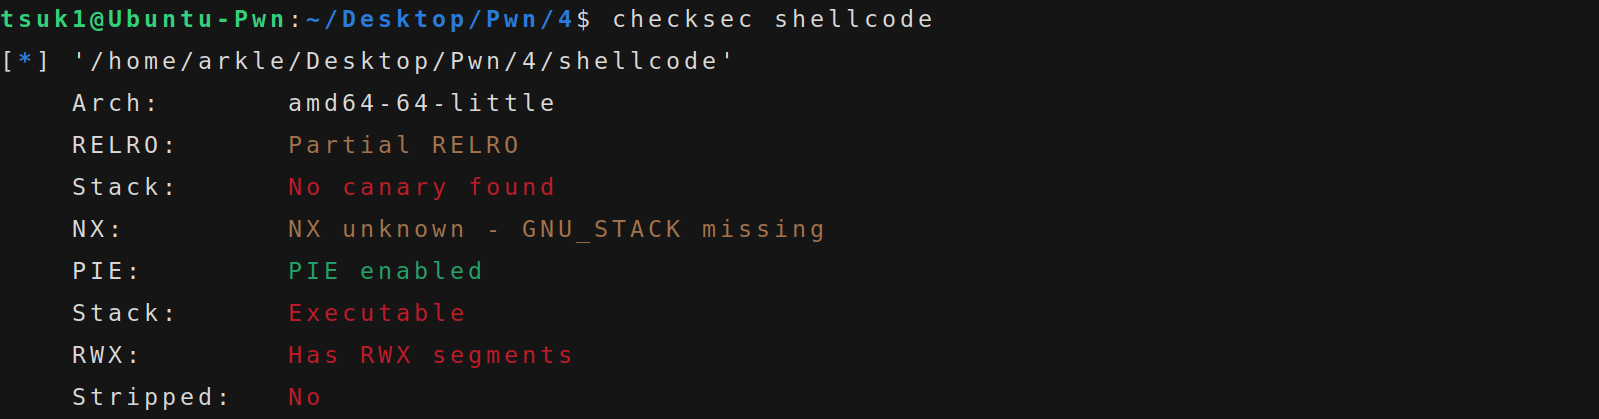Image resolution: width=1599 pixels, height=419 pixels.
Task: Click the tsuk1@Ubuntu-Pwn prompt username
Action: (143, 19)
